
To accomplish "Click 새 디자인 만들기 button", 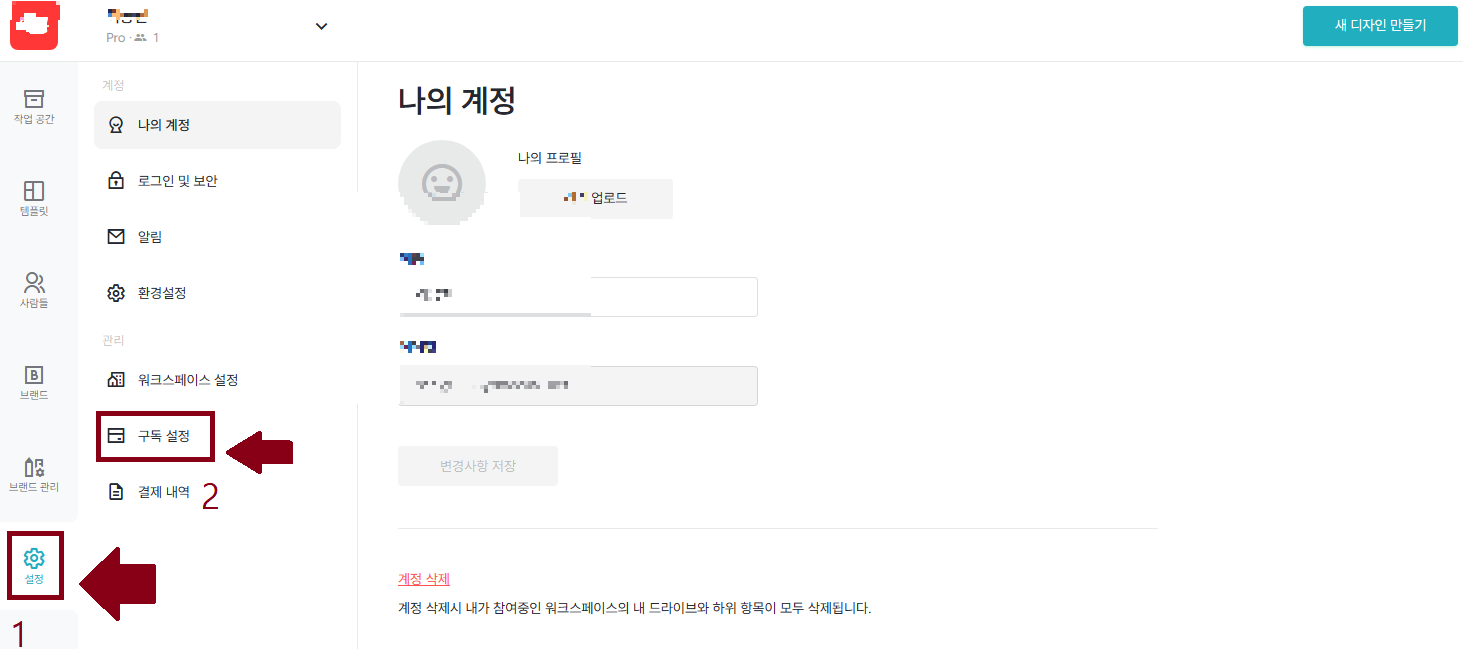I will (x=1380, y=25).
